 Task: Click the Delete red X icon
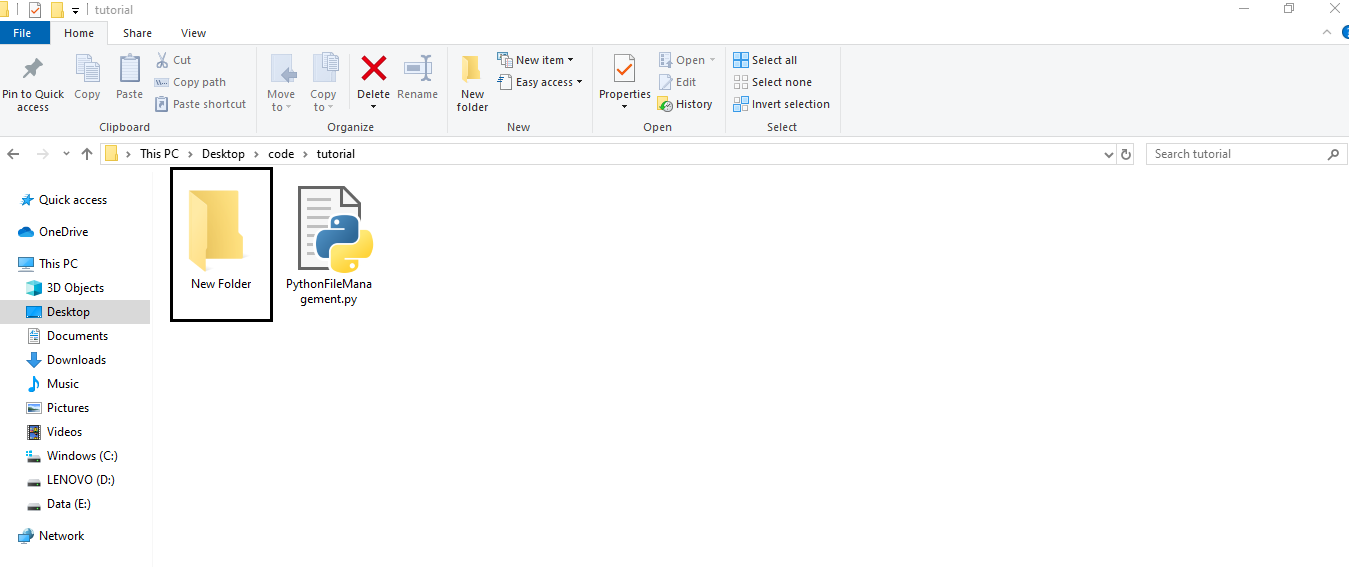(x=373, y=69)
